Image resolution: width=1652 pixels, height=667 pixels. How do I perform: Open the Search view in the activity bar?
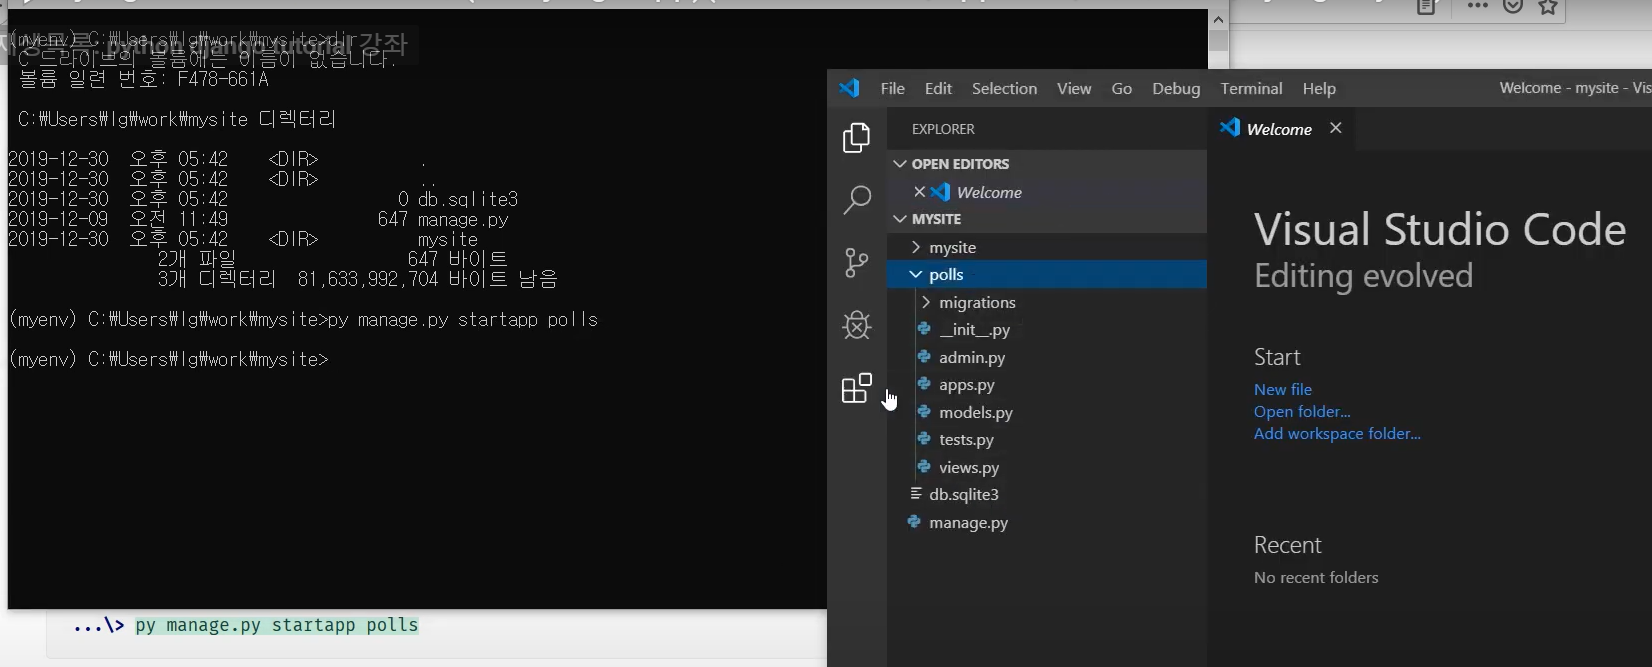(x=856, y=199)
